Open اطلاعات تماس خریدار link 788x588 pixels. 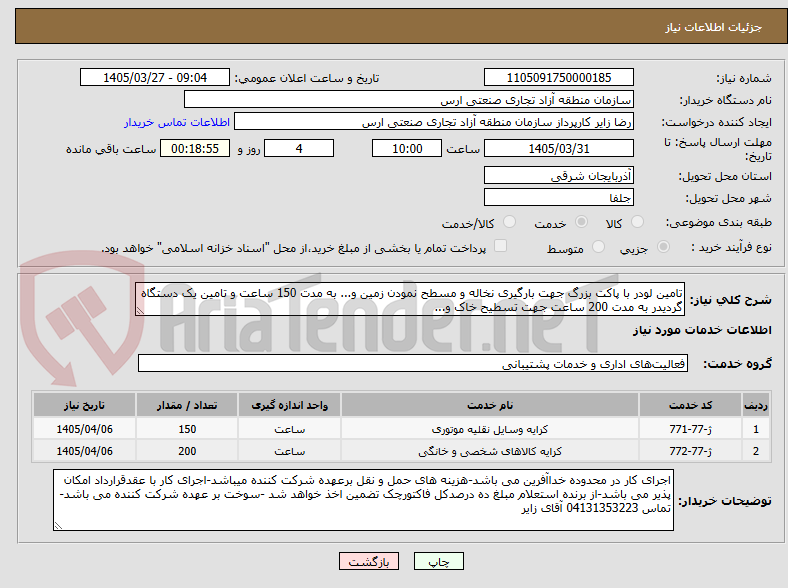(177, 122)
